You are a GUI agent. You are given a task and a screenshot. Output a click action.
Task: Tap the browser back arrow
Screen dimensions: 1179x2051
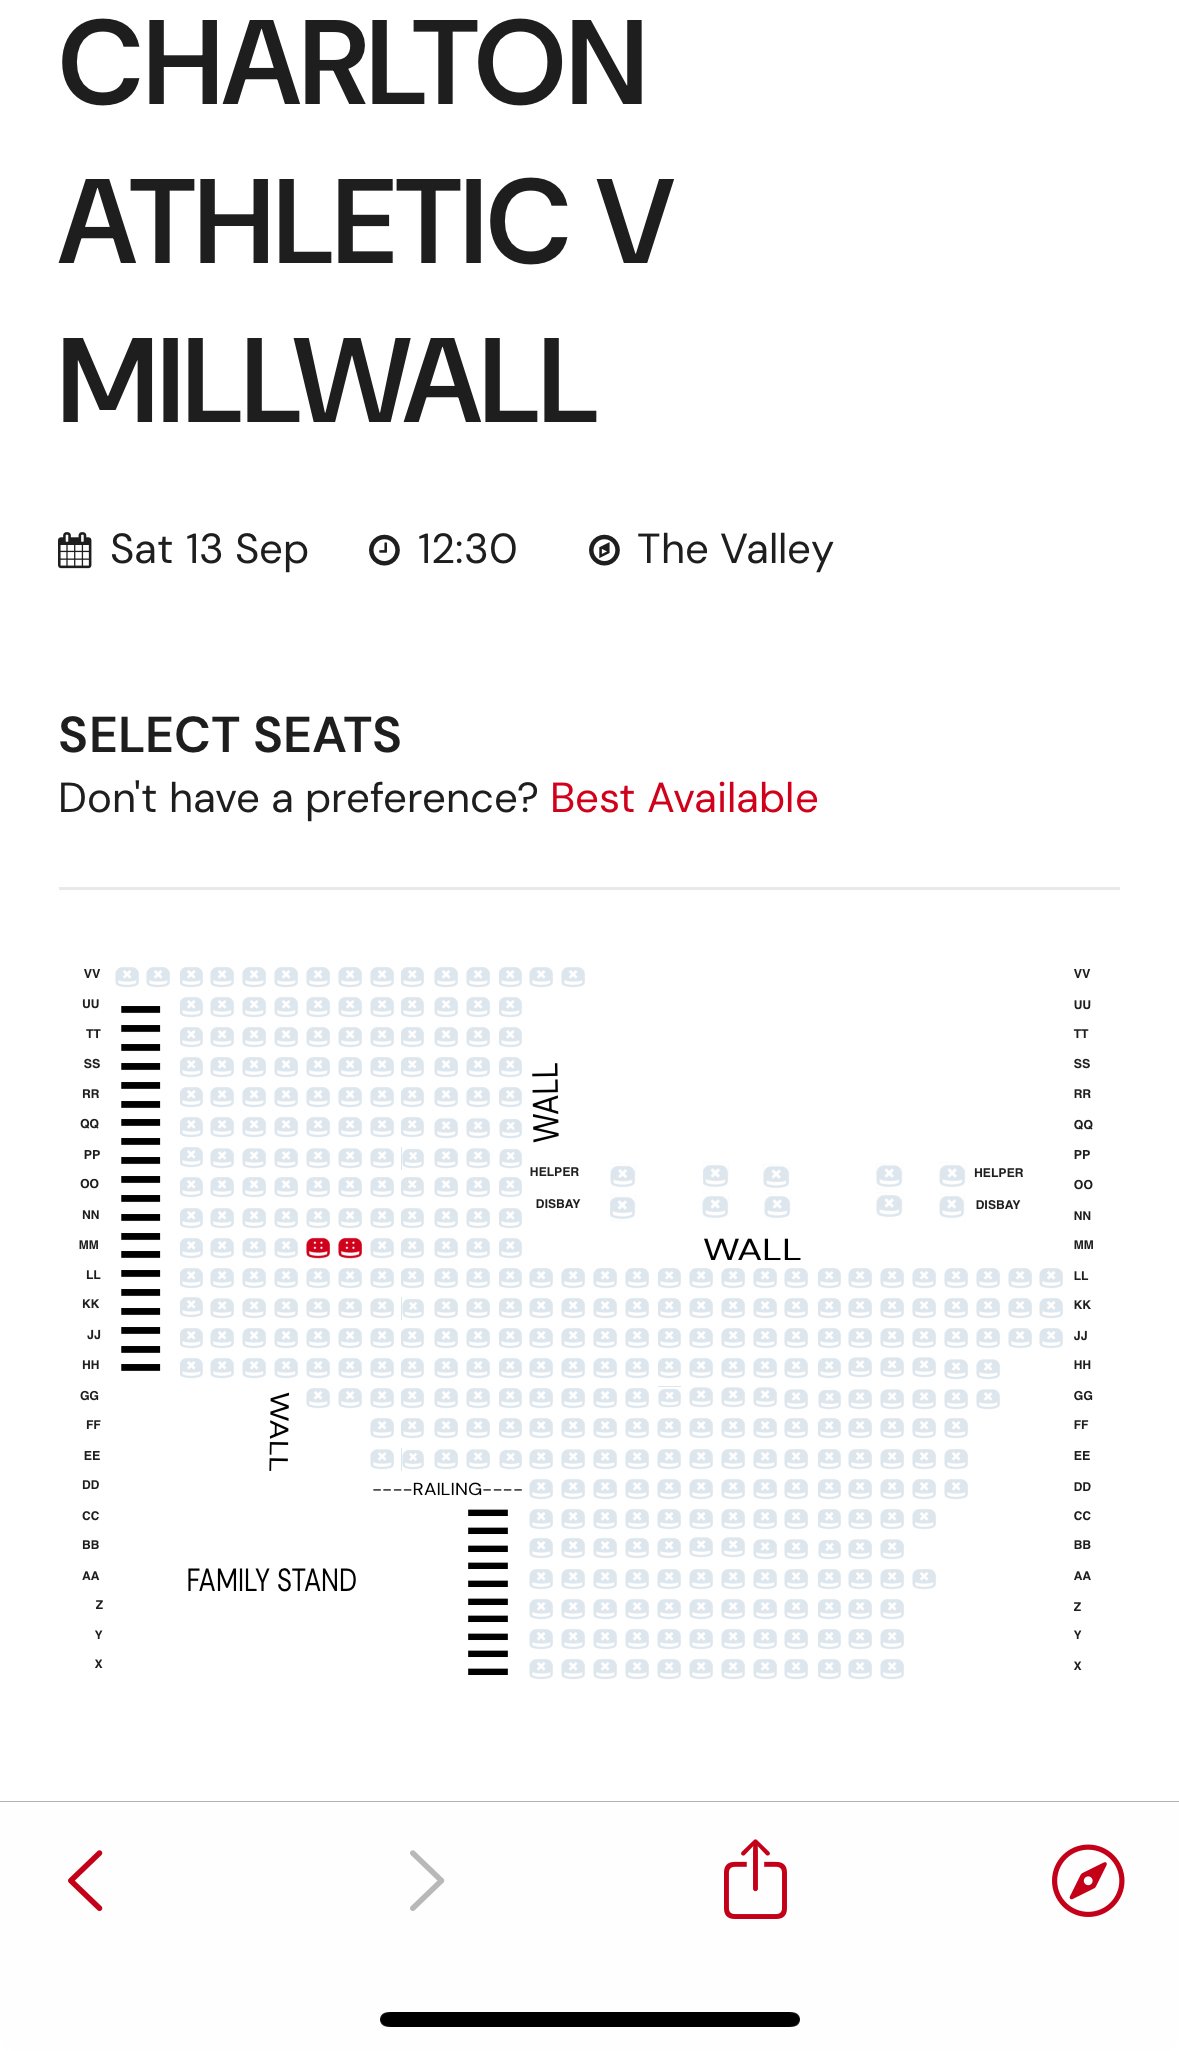[86, 1881]
